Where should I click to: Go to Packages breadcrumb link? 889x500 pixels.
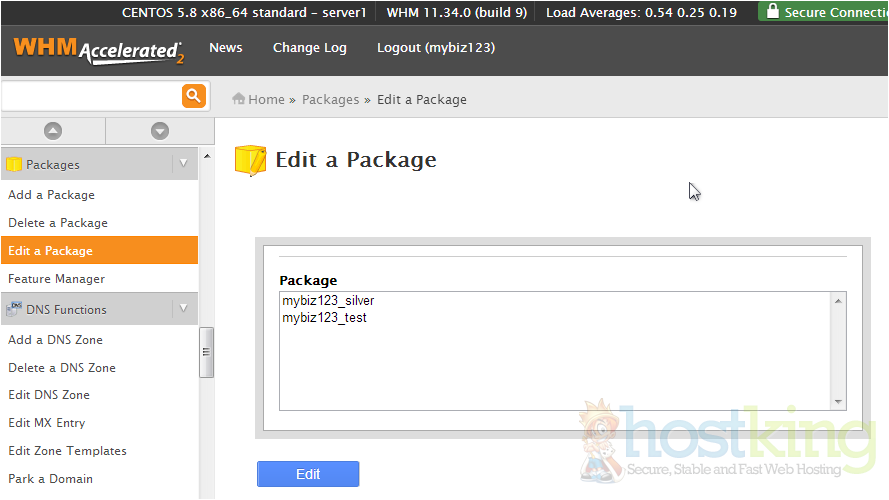tap(330, 99)
